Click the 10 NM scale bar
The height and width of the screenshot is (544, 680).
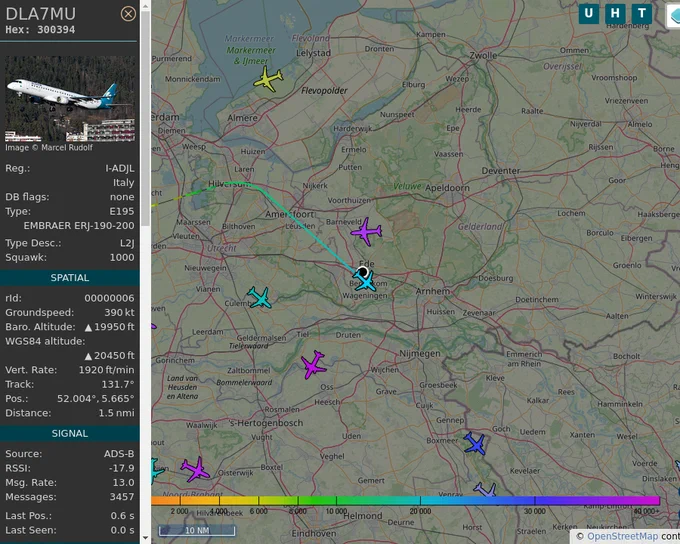tap(197, 531)
